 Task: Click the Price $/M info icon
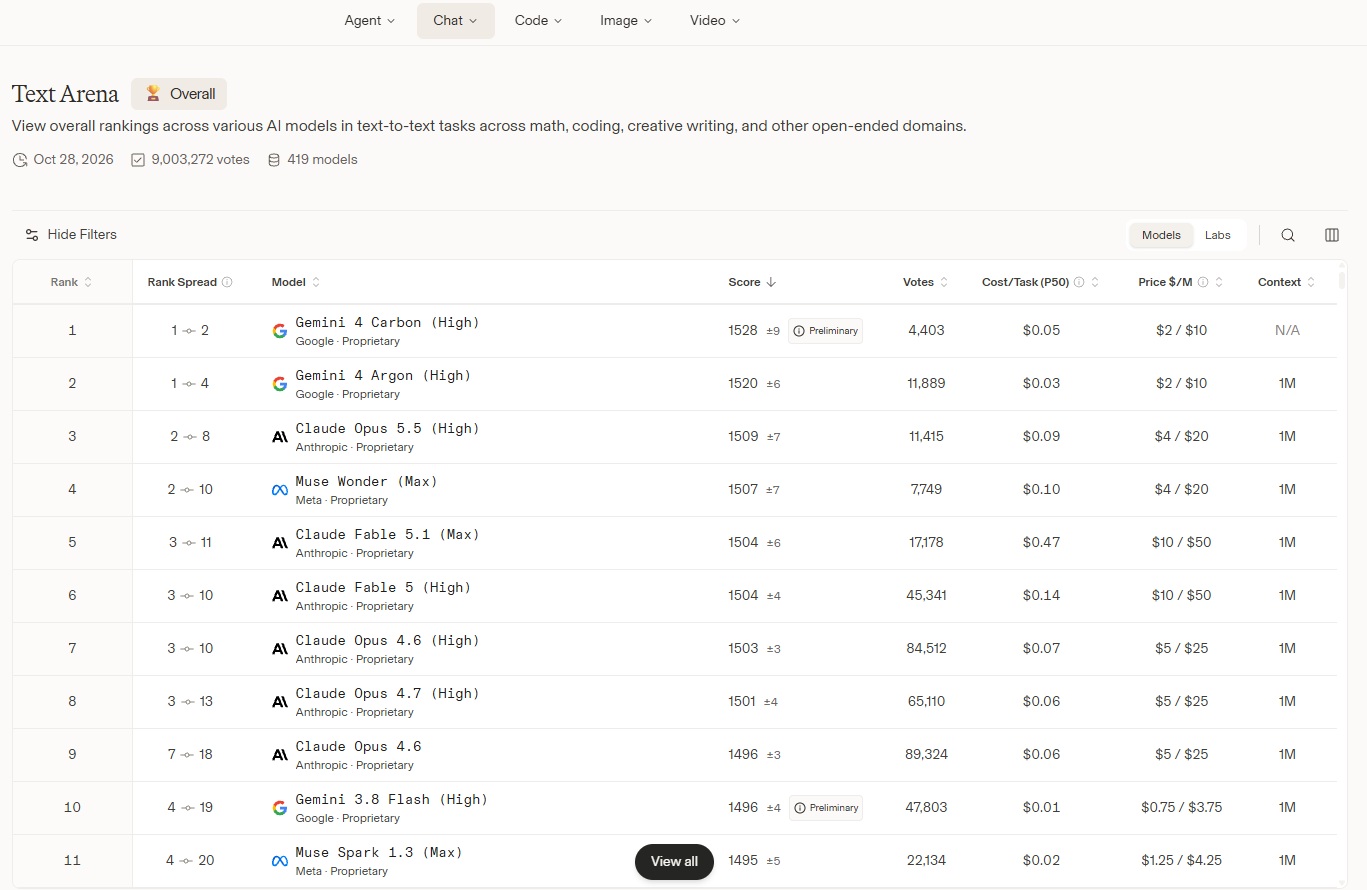pyautogui.click(x=1203, y=282)
